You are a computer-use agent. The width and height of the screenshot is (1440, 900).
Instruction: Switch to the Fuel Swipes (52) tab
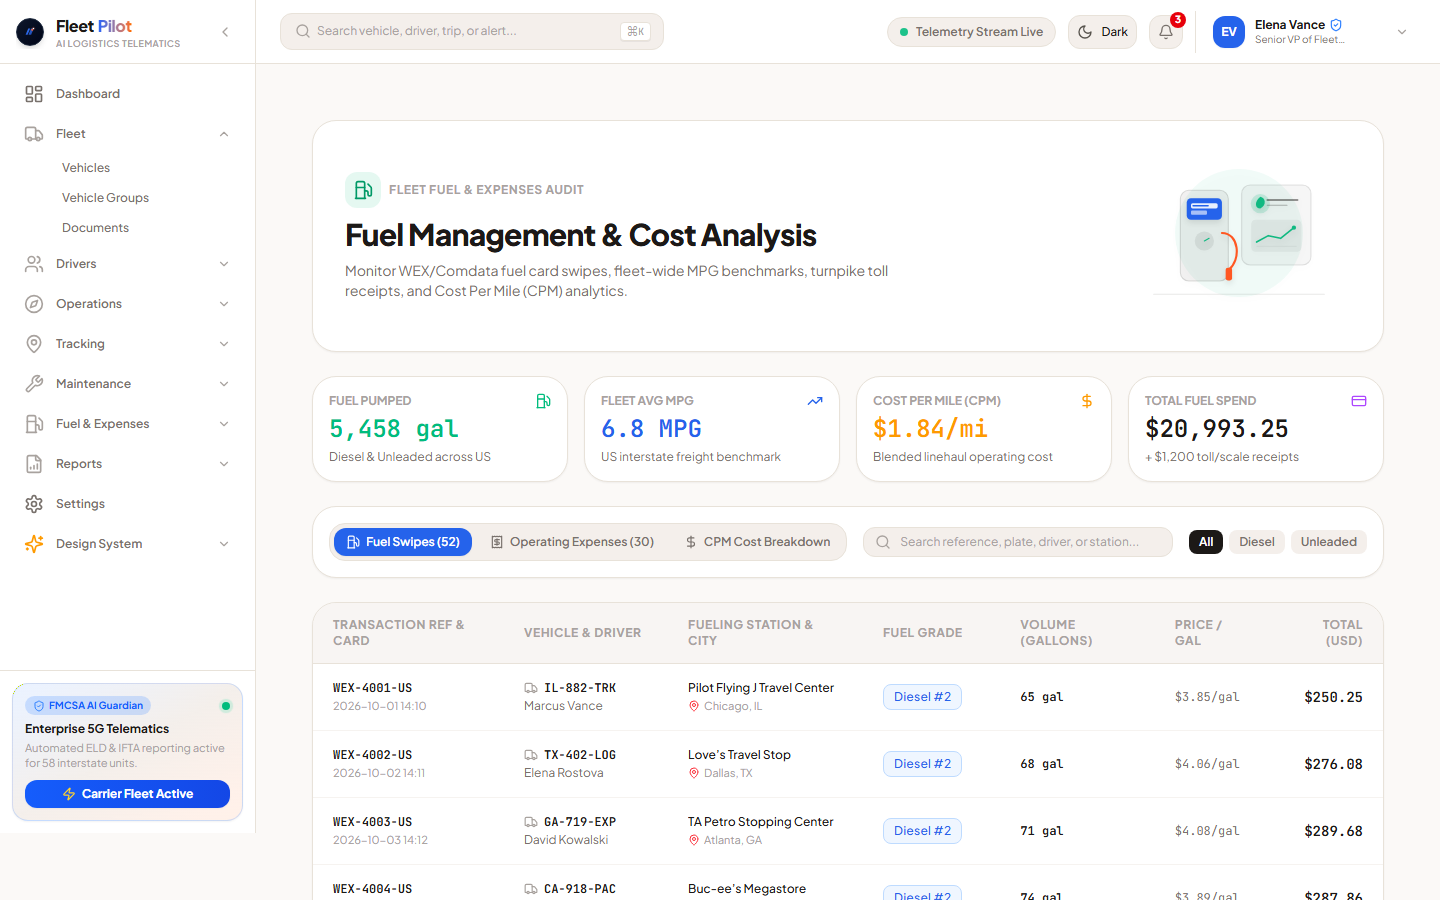pos(403,542)
